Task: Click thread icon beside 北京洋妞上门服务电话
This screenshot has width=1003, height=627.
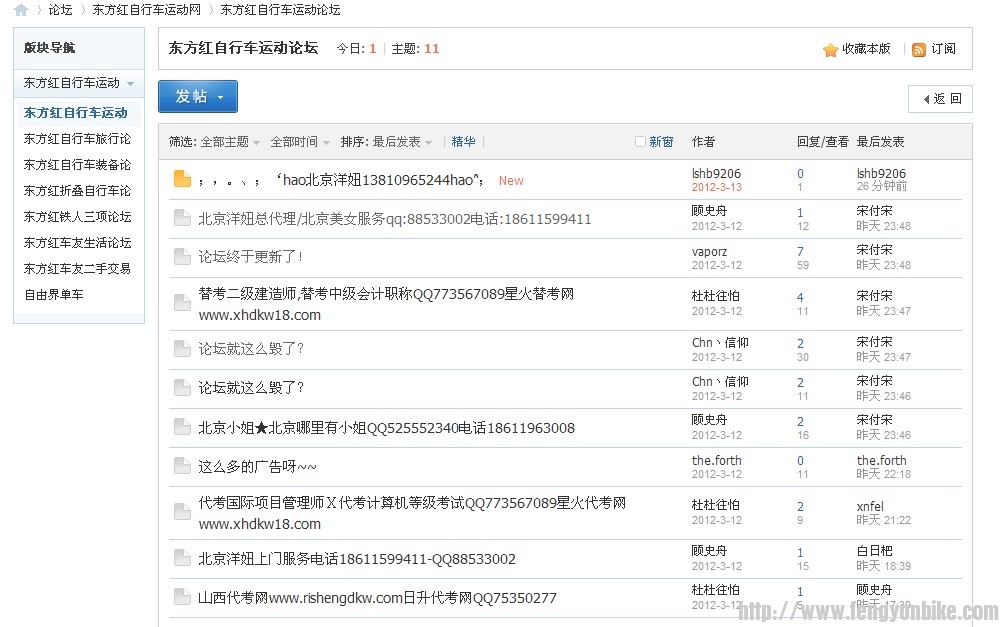Action: 182,558
